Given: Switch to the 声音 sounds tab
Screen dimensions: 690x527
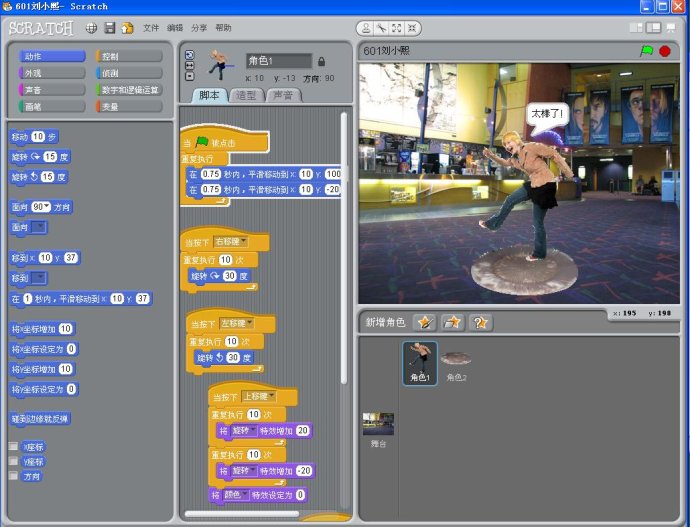Looking at the screenshot, I should (x=283, y=95).
